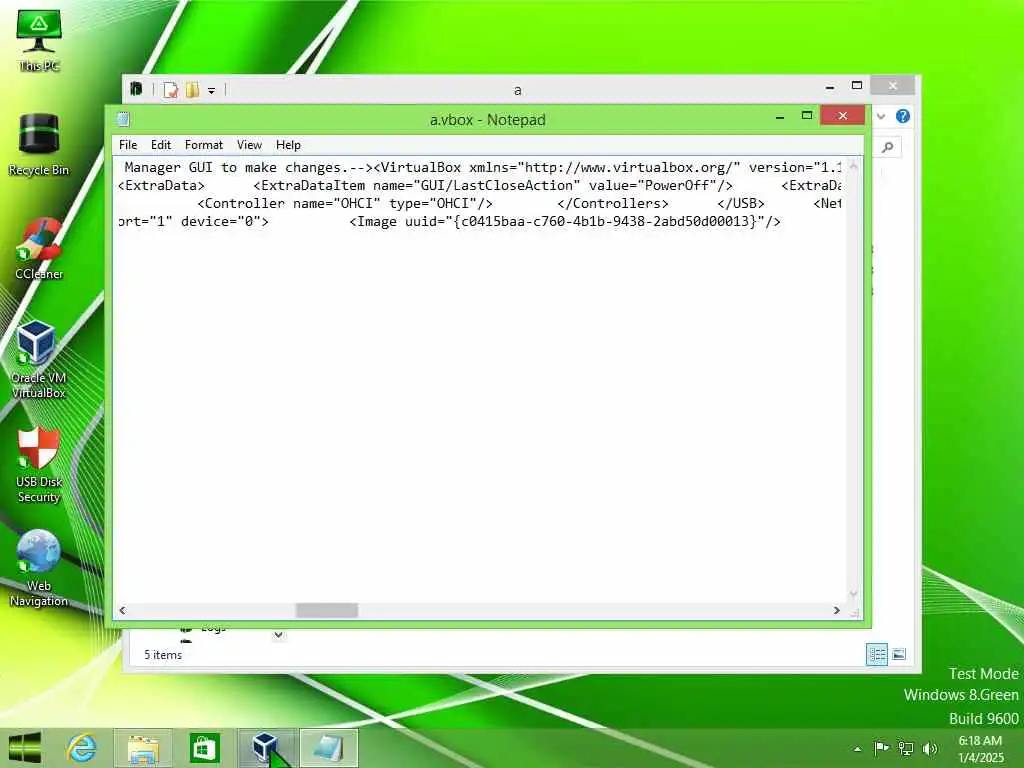Image resolution: width=1024 pixels, height=768 pixels.
Task: Launch CCleaner from the desktop
Action: click(x=39, y=249)
